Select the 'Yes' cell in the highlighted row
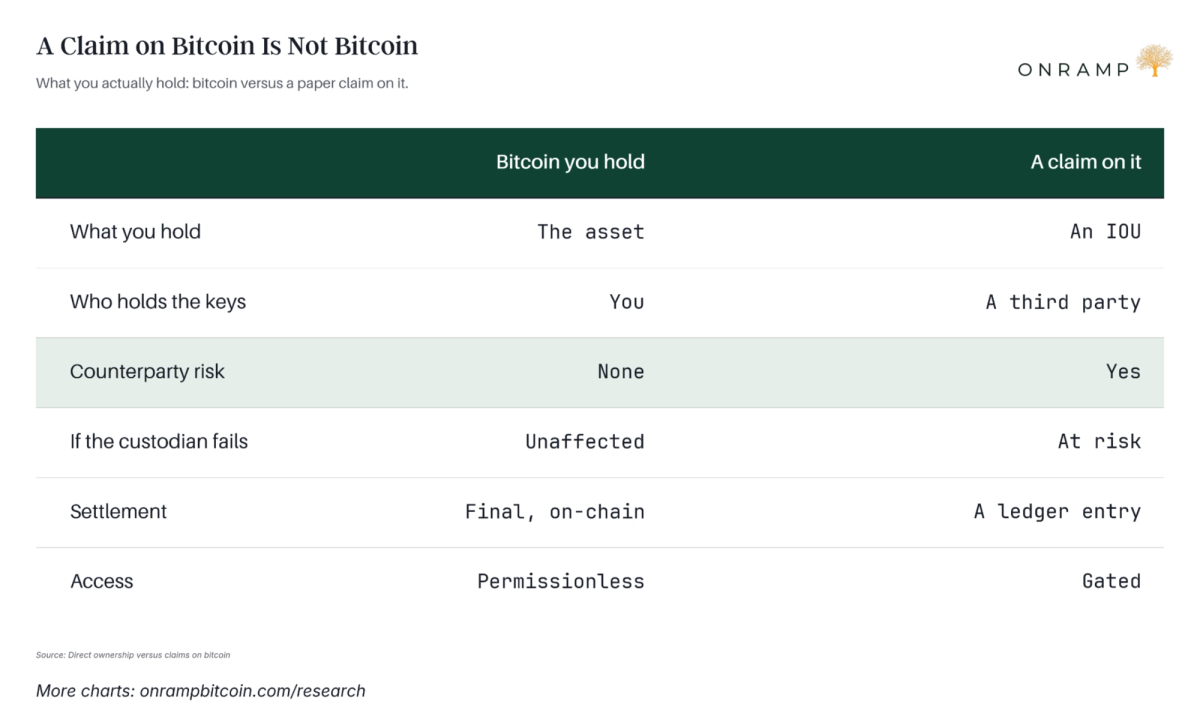The height and width of the screenshot is (716, 1200). (x=1123, y=372)
